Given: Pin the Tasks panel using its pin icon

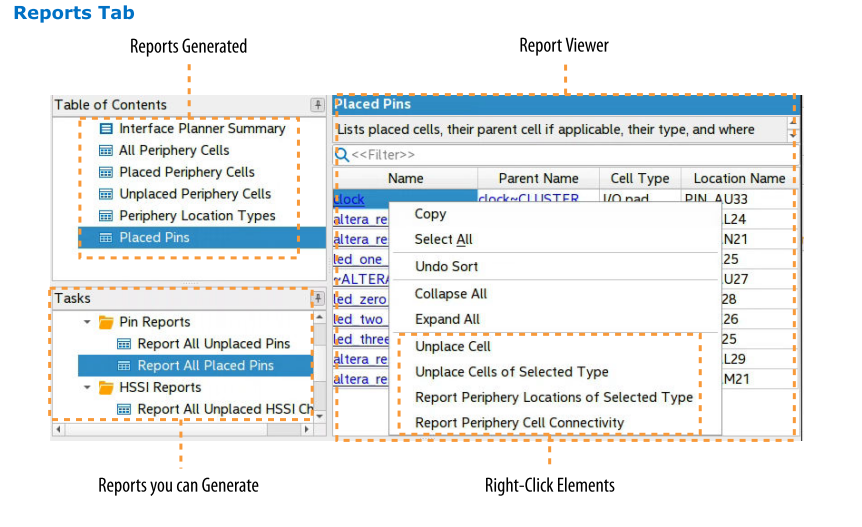Looking at the screenshot, I should tap(317, 299).
